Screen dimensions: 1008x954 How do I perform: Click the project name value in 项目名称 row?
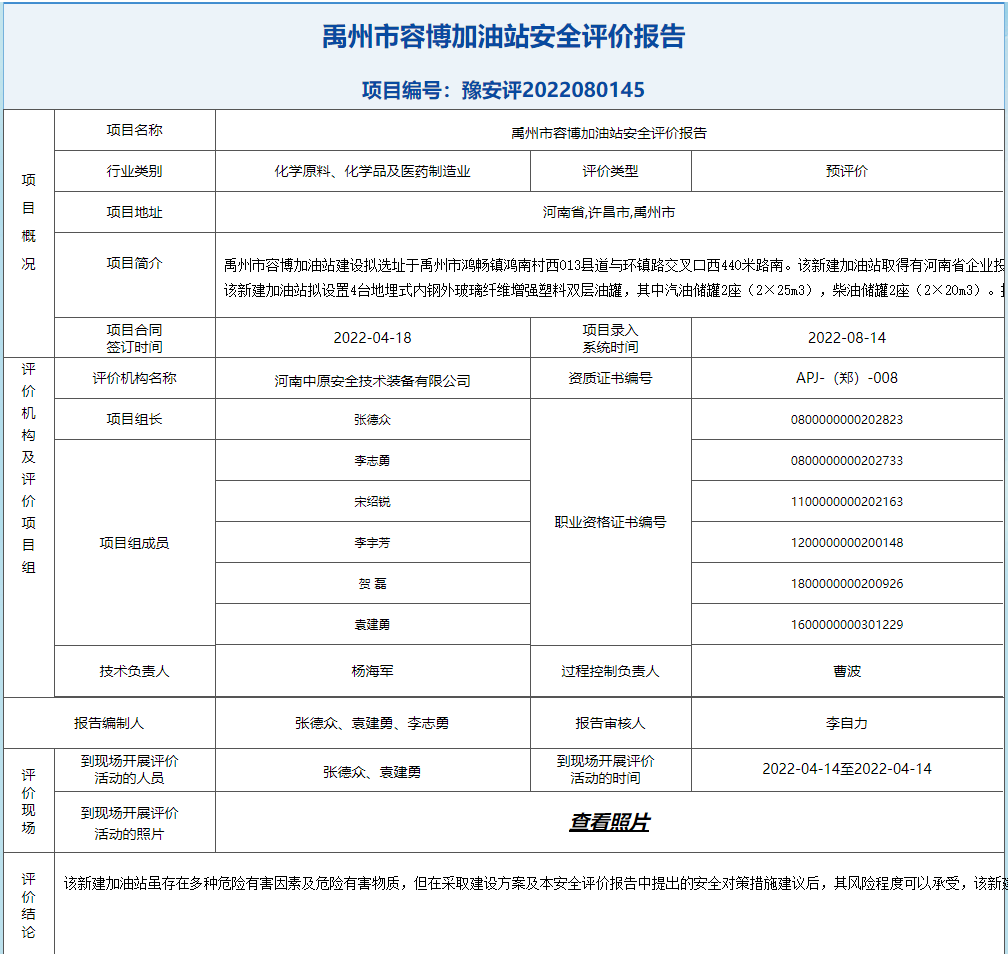609,133
